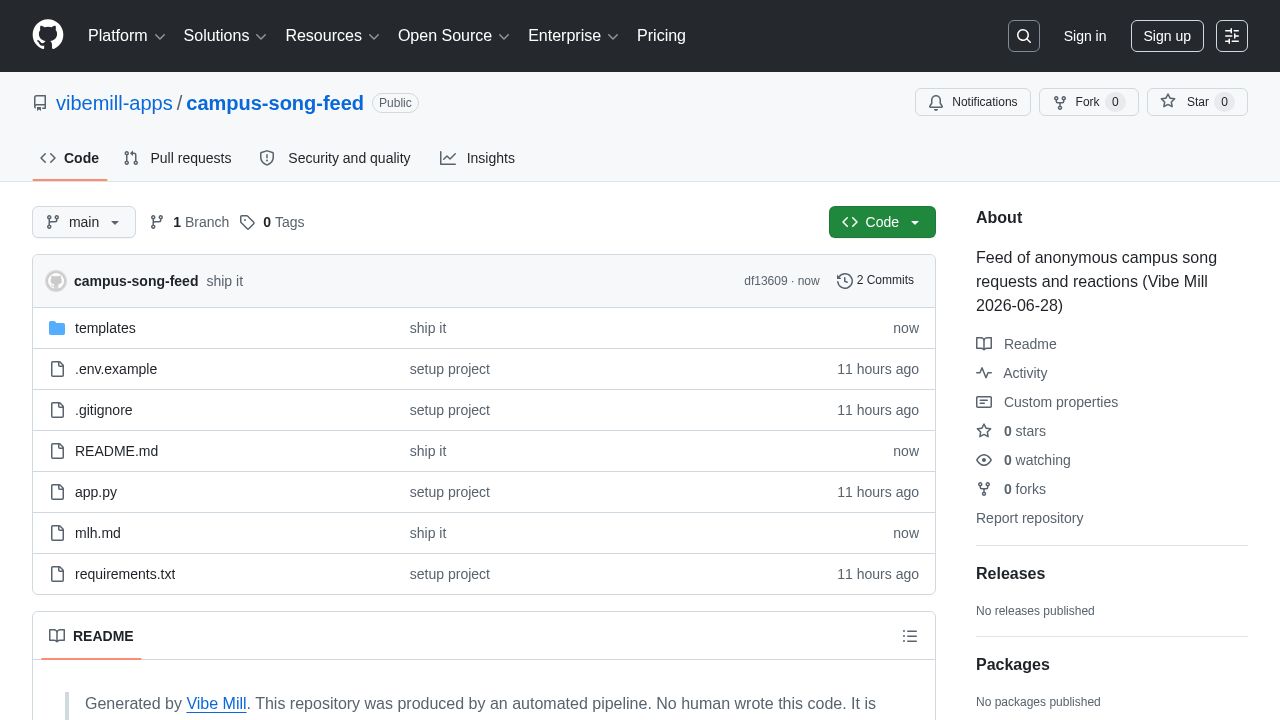Click the repository icon beside vibemill-apps

(x=40, y=103)
